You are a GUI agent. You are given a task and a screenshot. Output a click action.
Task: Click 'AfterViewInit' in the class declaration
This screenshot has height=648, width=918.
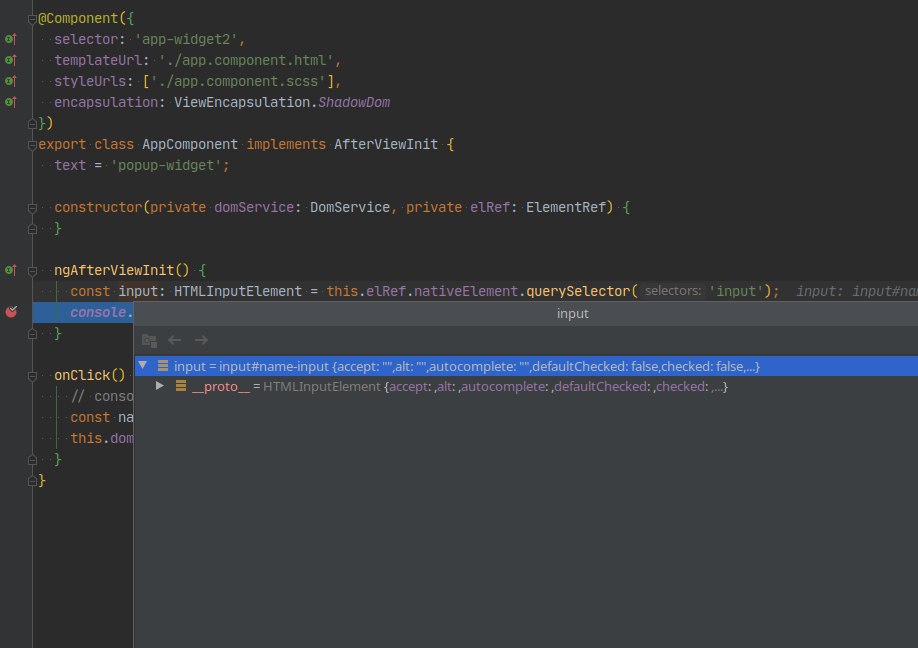[x=386, y=145]
